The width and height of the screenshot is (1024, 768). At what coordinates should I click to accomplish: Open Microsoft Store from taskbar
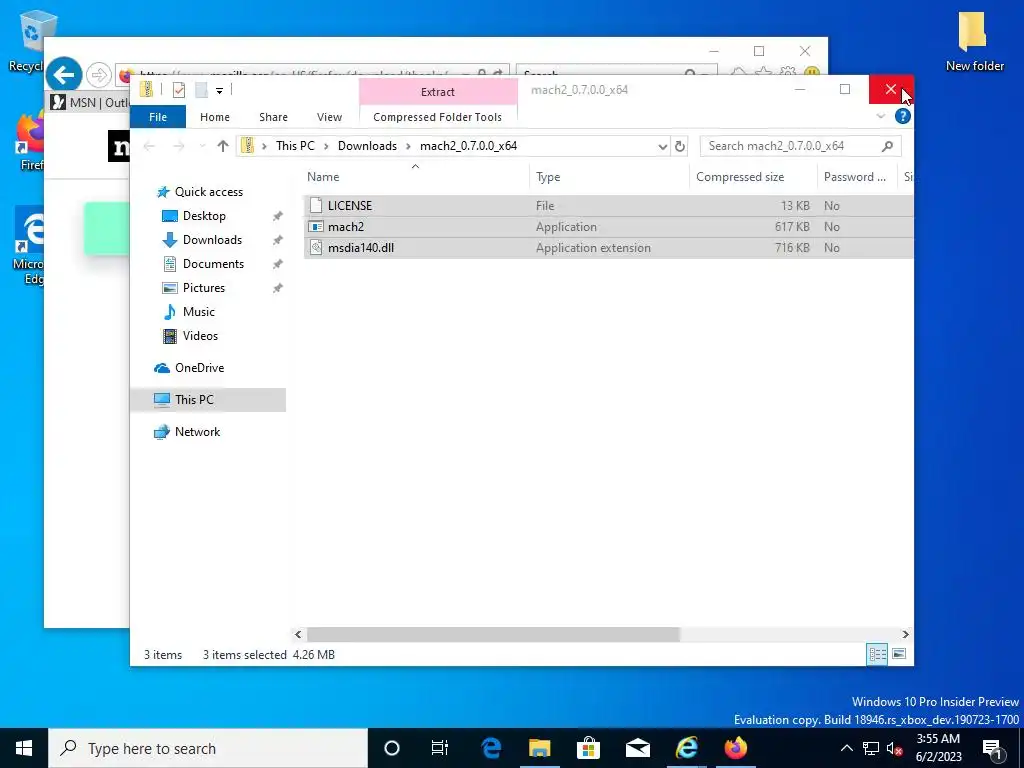[x=588, y=748]
